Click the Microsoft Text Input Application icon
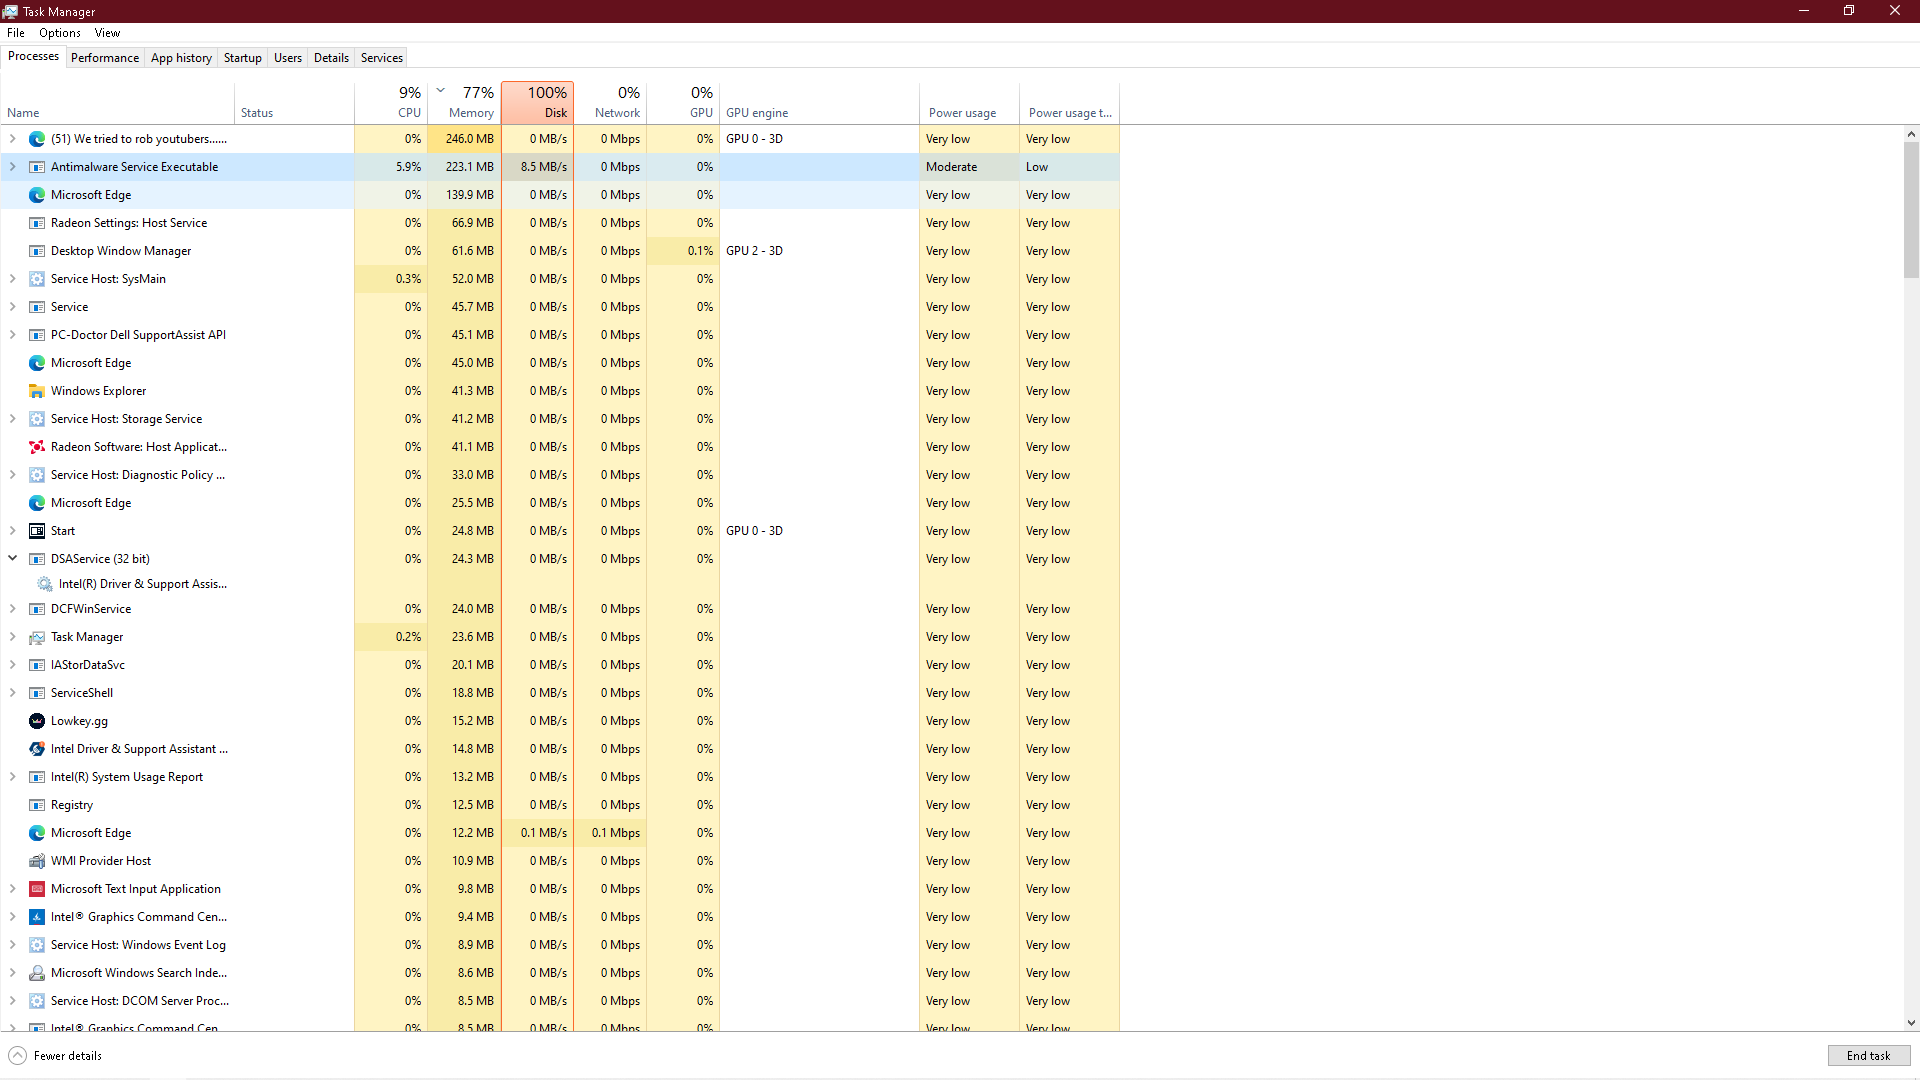Screen dimensions: 1920x1080 pos(37,889)
